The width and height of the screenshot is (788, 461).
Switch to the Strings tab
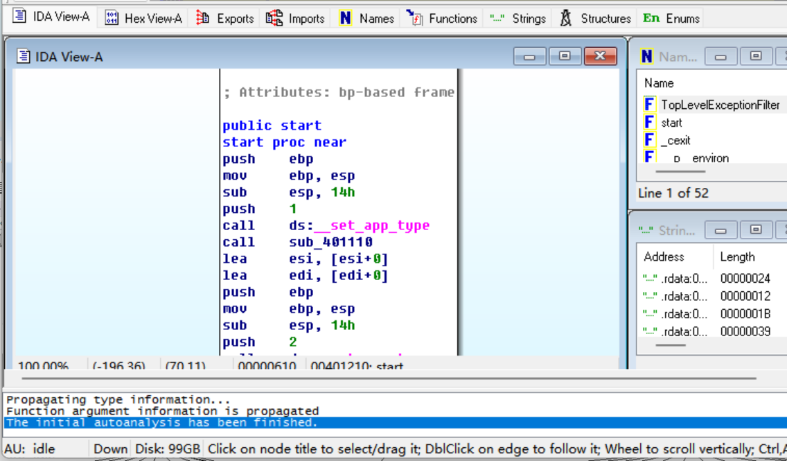(518, 19)
